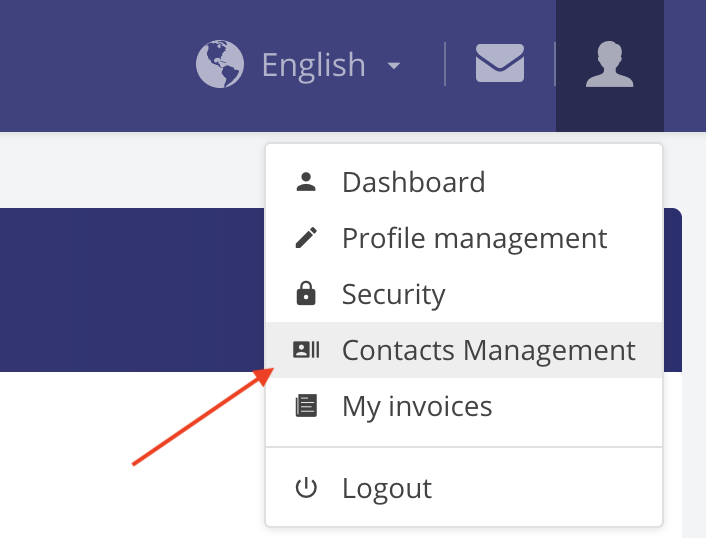Select Contacts Management menu item

tap(464, 350)
